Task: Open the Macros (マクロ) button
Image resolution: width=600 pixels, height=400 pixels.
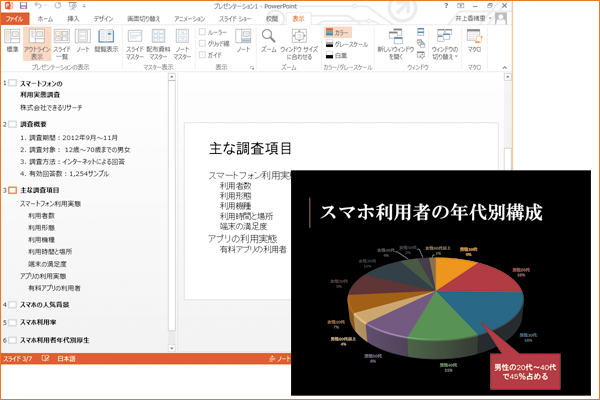Action: [x=474, y=41]
